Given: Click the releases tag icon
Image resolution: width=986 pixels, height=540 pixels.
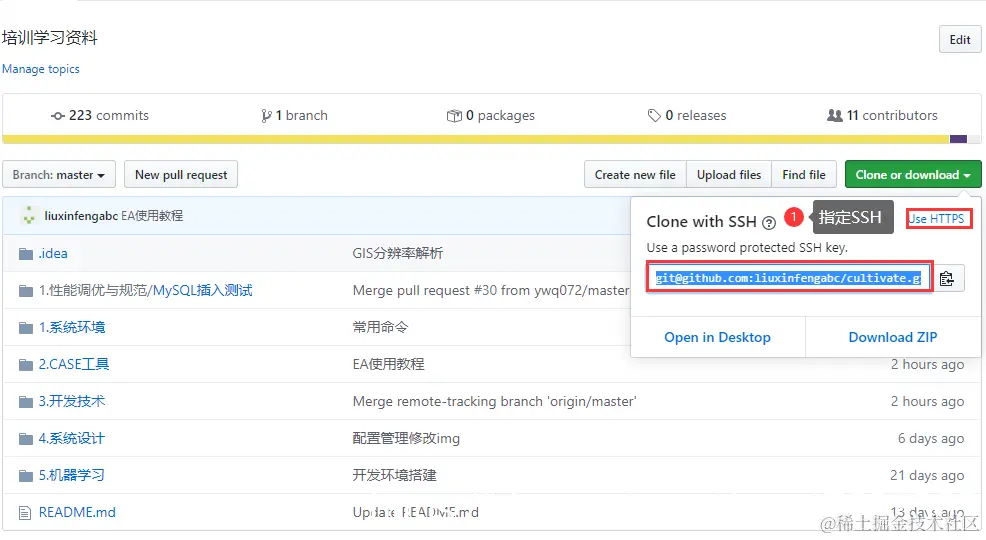Looking at the screenshot, I should pyautogui.click(x=654, y=116).
